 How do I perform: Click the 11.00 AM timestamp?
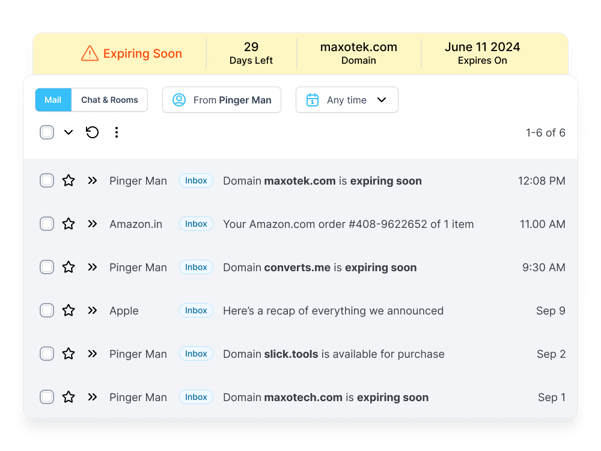(x=542, y=224)
